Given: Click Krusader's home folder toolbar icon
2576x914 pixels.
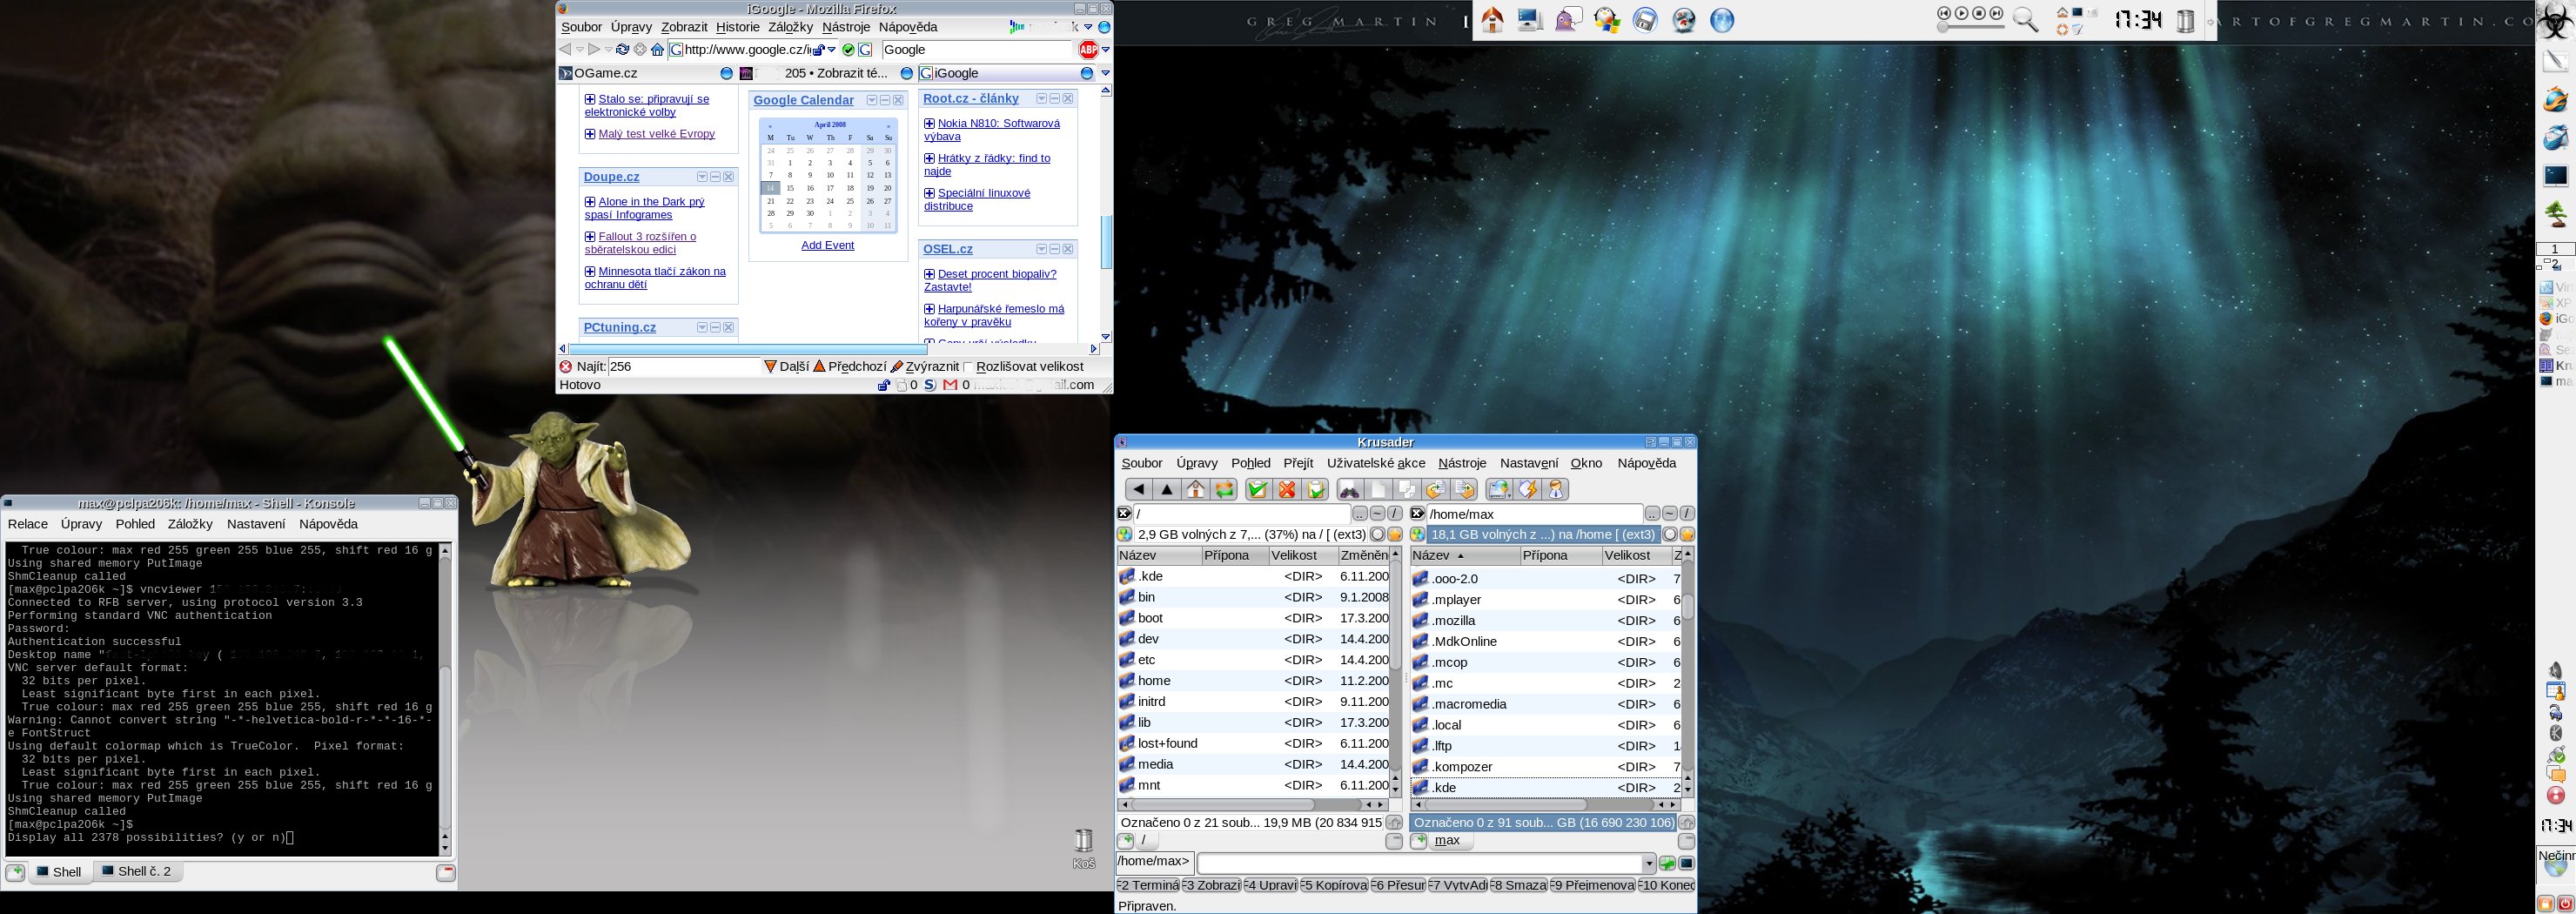Looking at the screenshot, I should point(1196,489).
